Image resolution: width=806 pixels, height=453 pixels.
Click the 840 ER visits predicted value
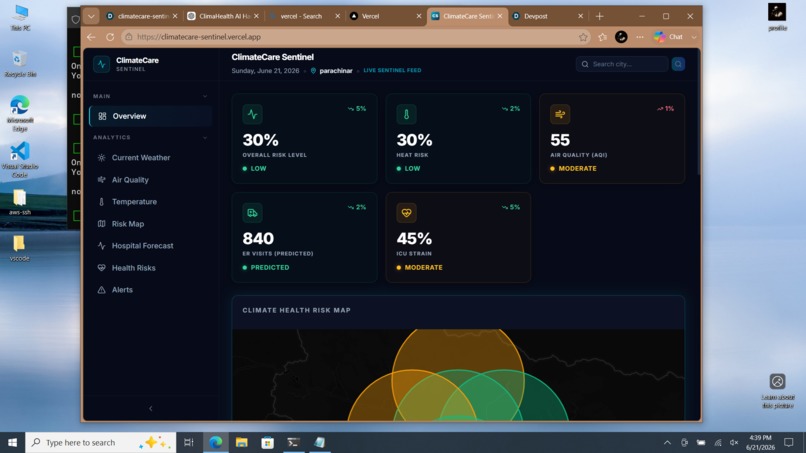[x=258, y=239]
